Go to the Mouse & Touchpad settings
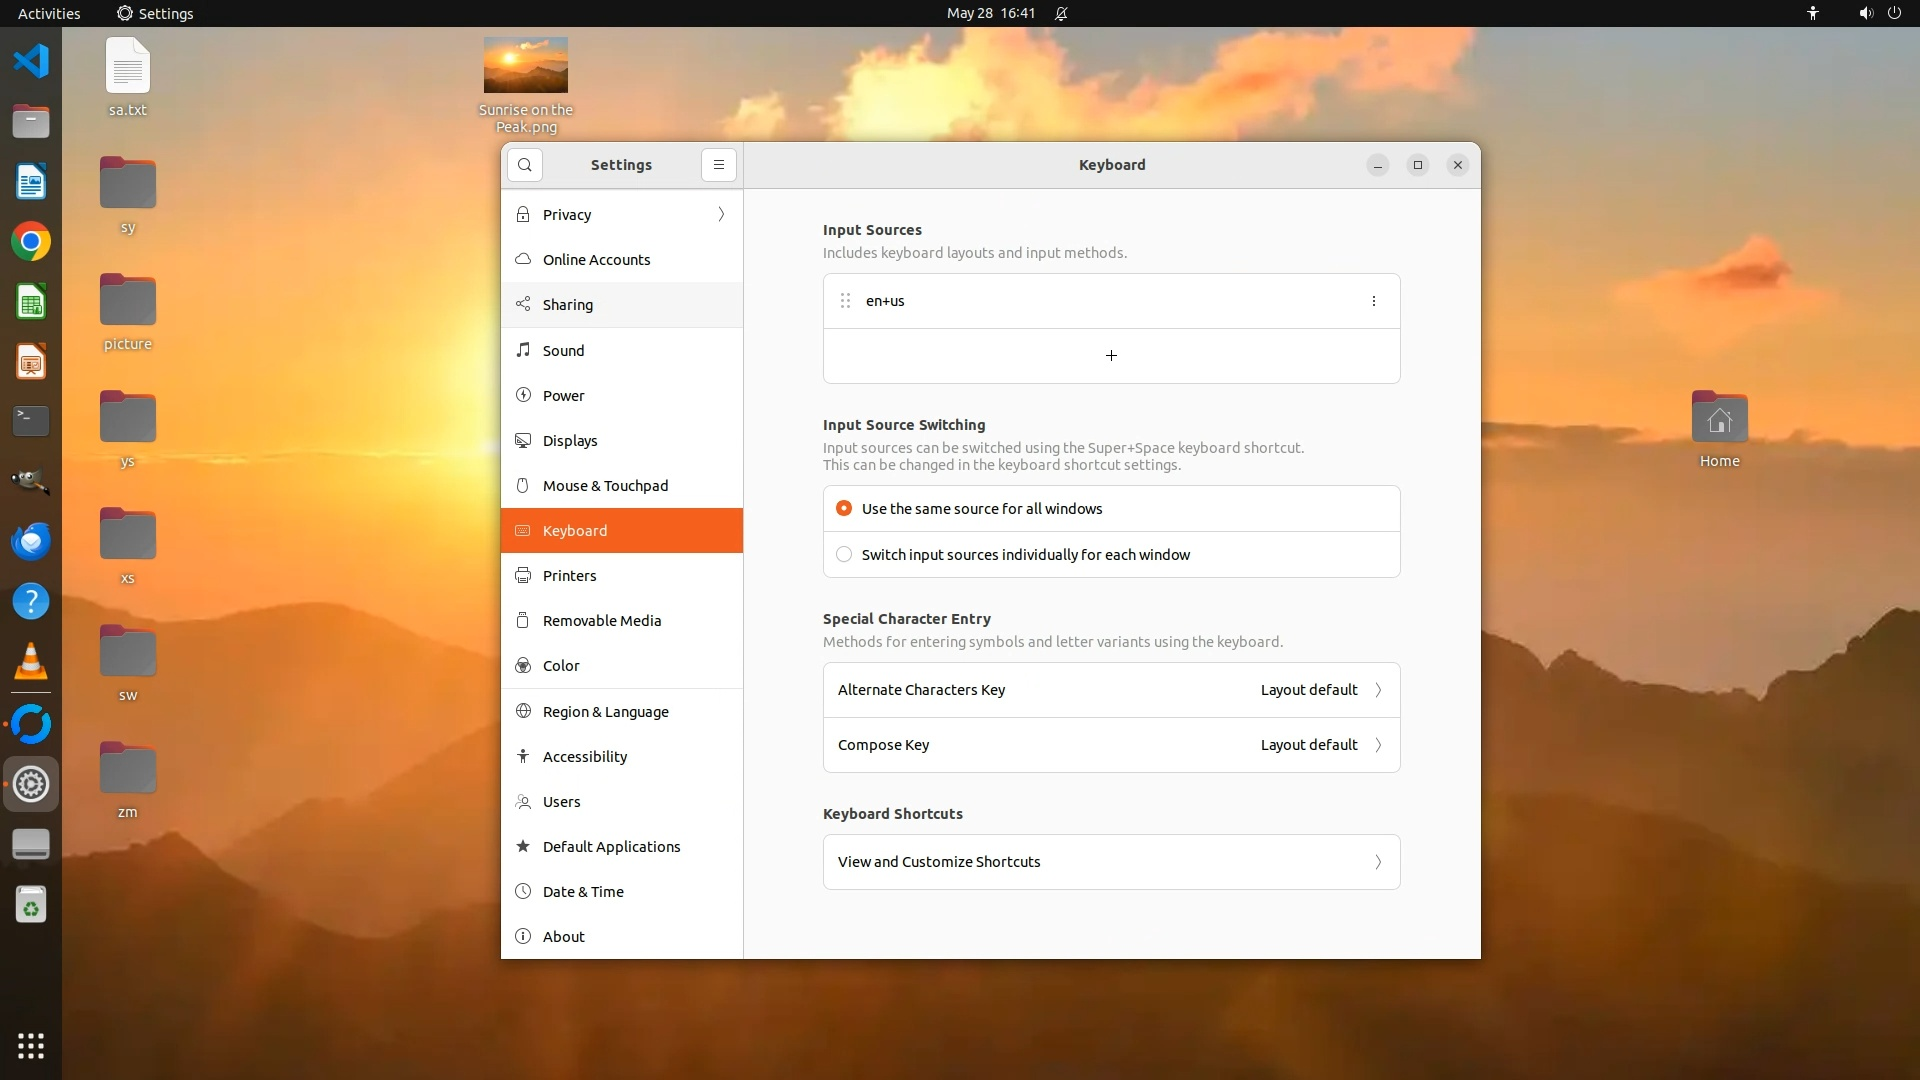This screenshot has width=1920, height=1080. point(605,486)
